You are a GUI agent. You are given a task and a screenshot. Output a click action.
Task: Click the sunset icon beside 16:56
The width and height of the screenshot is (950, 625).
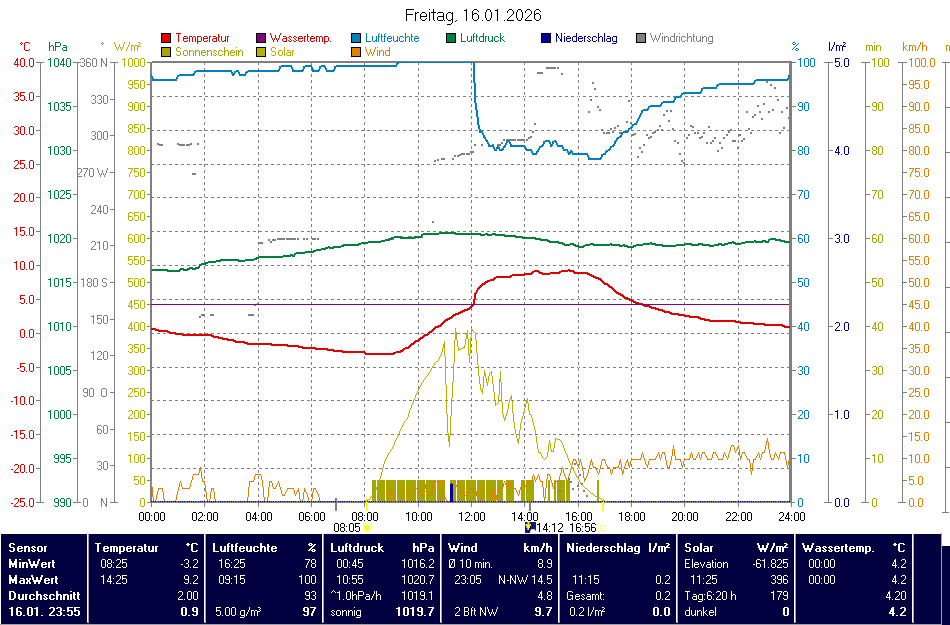(x=603, y=528)
